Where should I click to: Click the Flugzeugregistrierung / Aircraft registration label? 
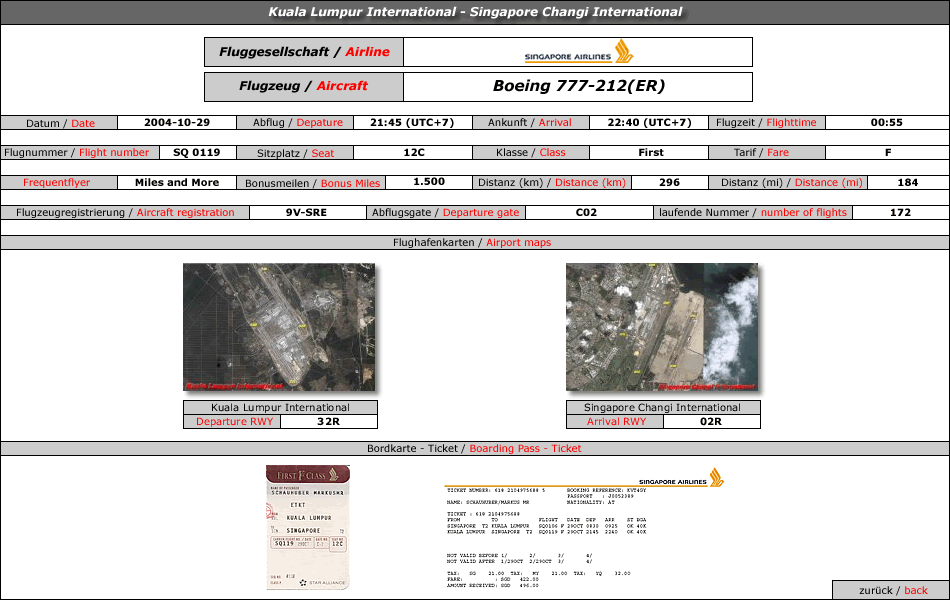coord(125,213)
